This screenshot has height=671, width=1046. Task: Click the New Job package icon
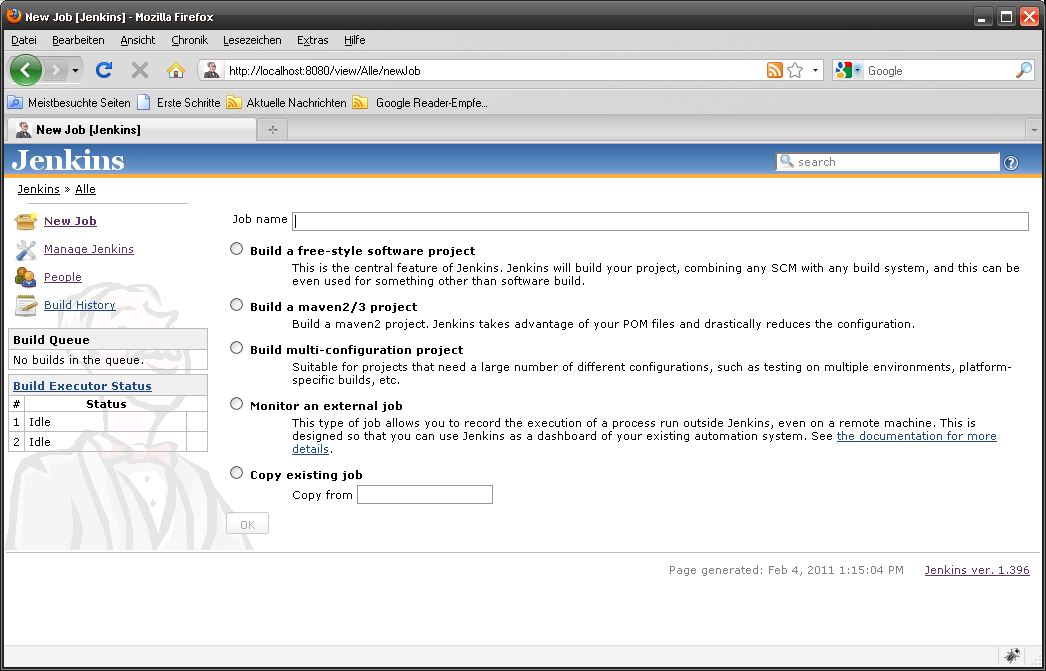(x=26, y=221)
